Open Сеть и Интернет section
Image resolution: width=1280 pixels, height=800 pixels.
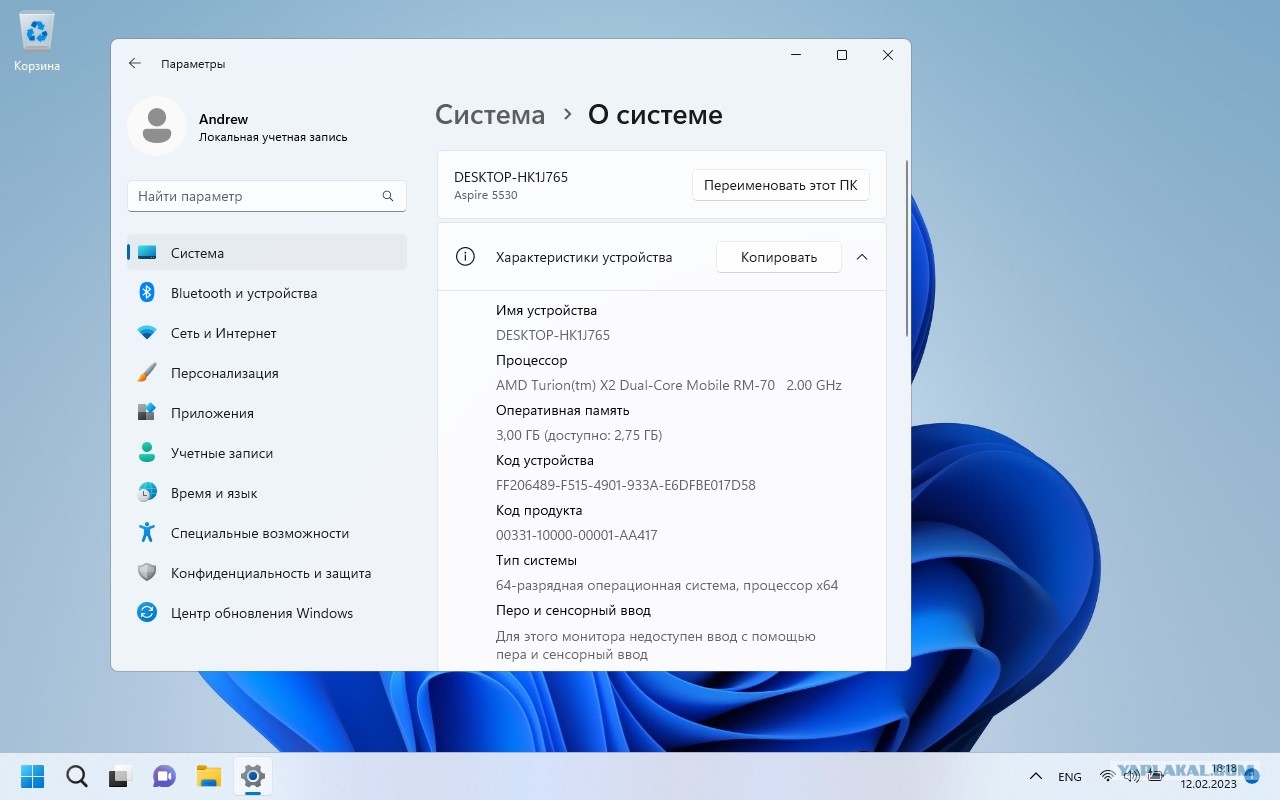click(x=223, y=333)
